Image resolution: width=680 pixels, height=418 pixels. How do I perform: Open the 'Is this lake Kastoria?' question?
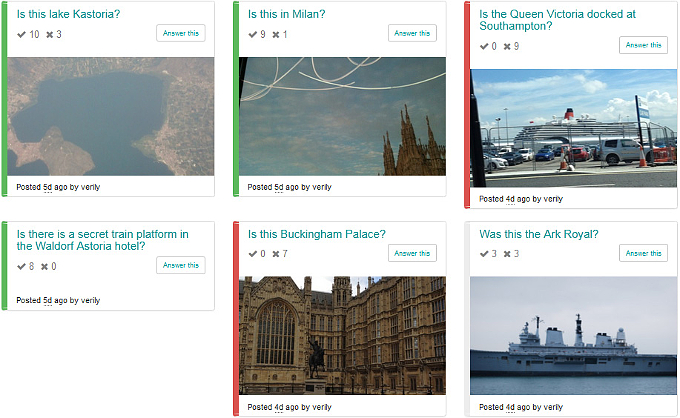tap(69, 14)
